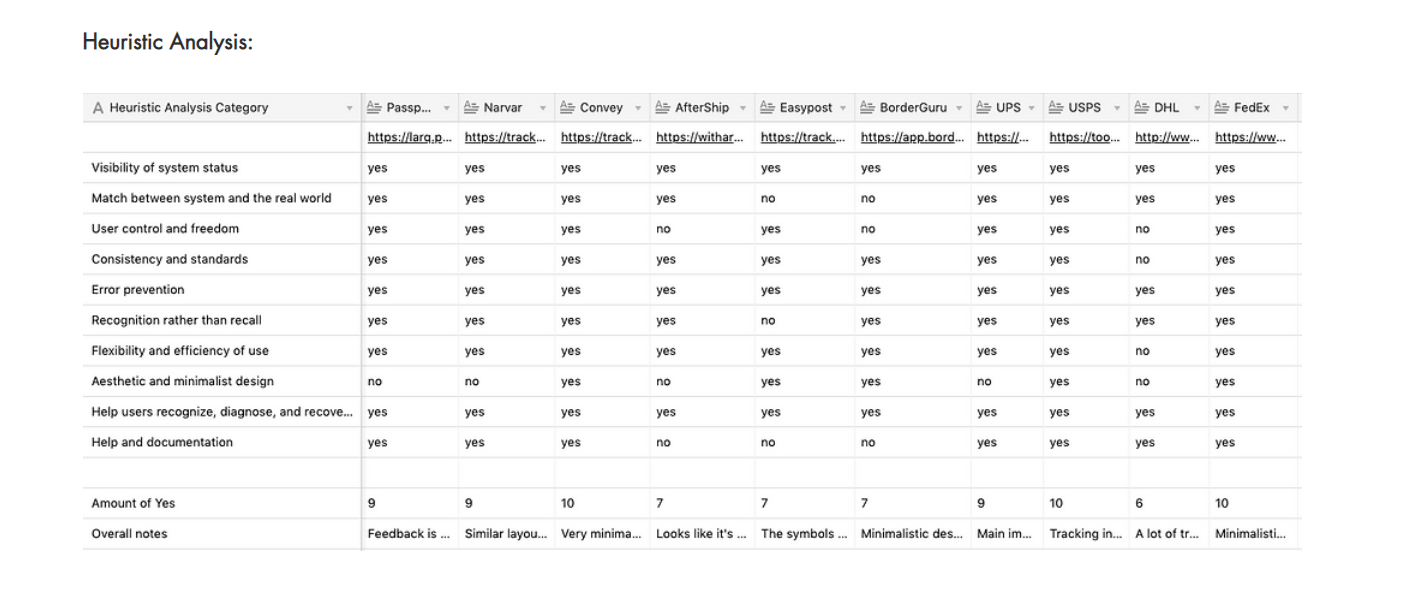This screenshot has width=1406, height=592.
Task: Click the field type icon next to Convey
Action: (x=568, y=108)
